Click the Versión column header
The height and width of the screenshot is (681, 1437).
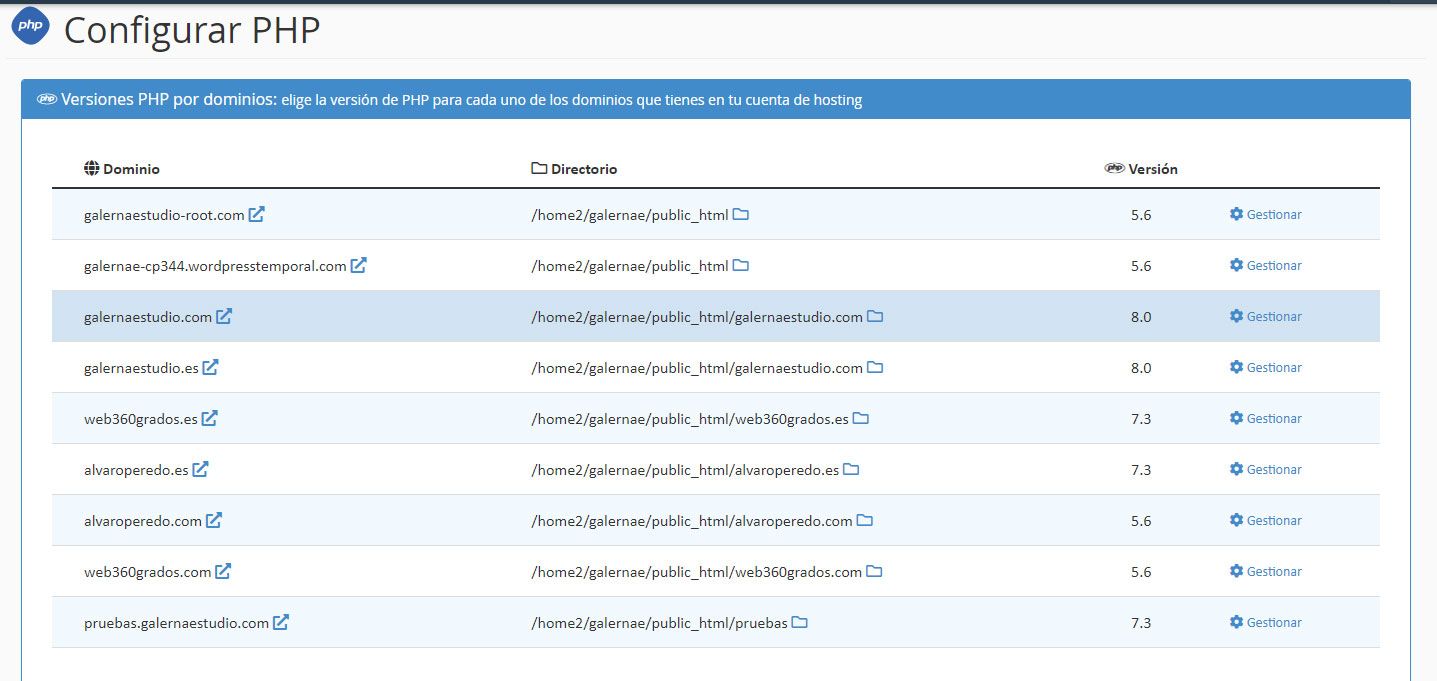tap(1141, 169)
